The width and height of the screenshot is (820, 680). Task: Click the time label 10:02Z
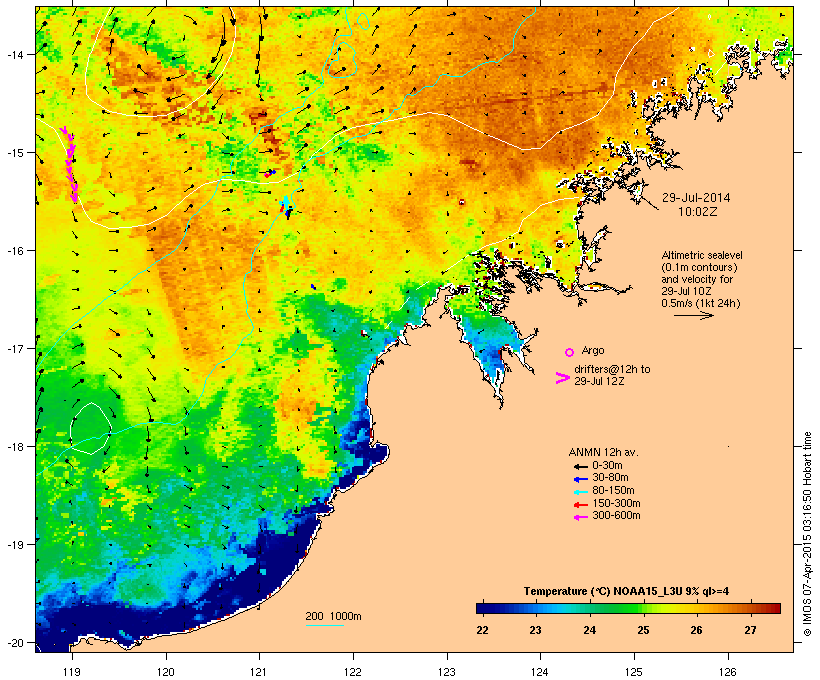tap(698, 212)
